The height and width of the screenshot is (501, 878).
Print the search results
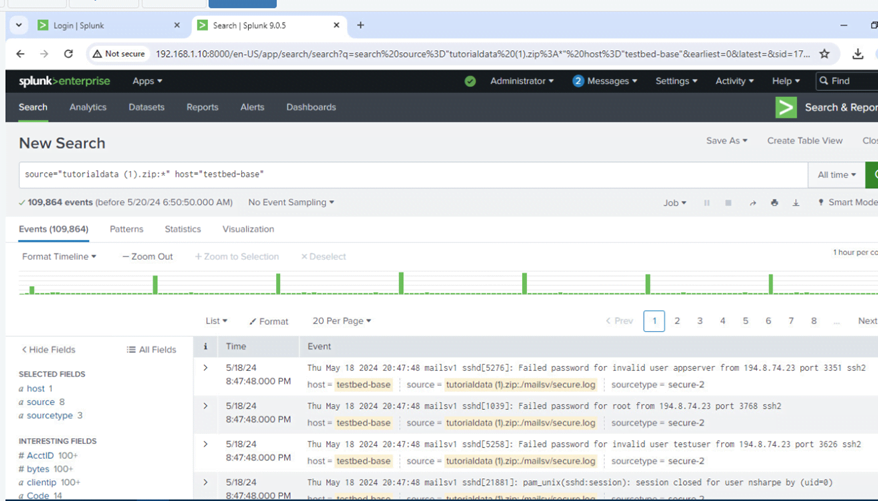[x=774, y=203]
